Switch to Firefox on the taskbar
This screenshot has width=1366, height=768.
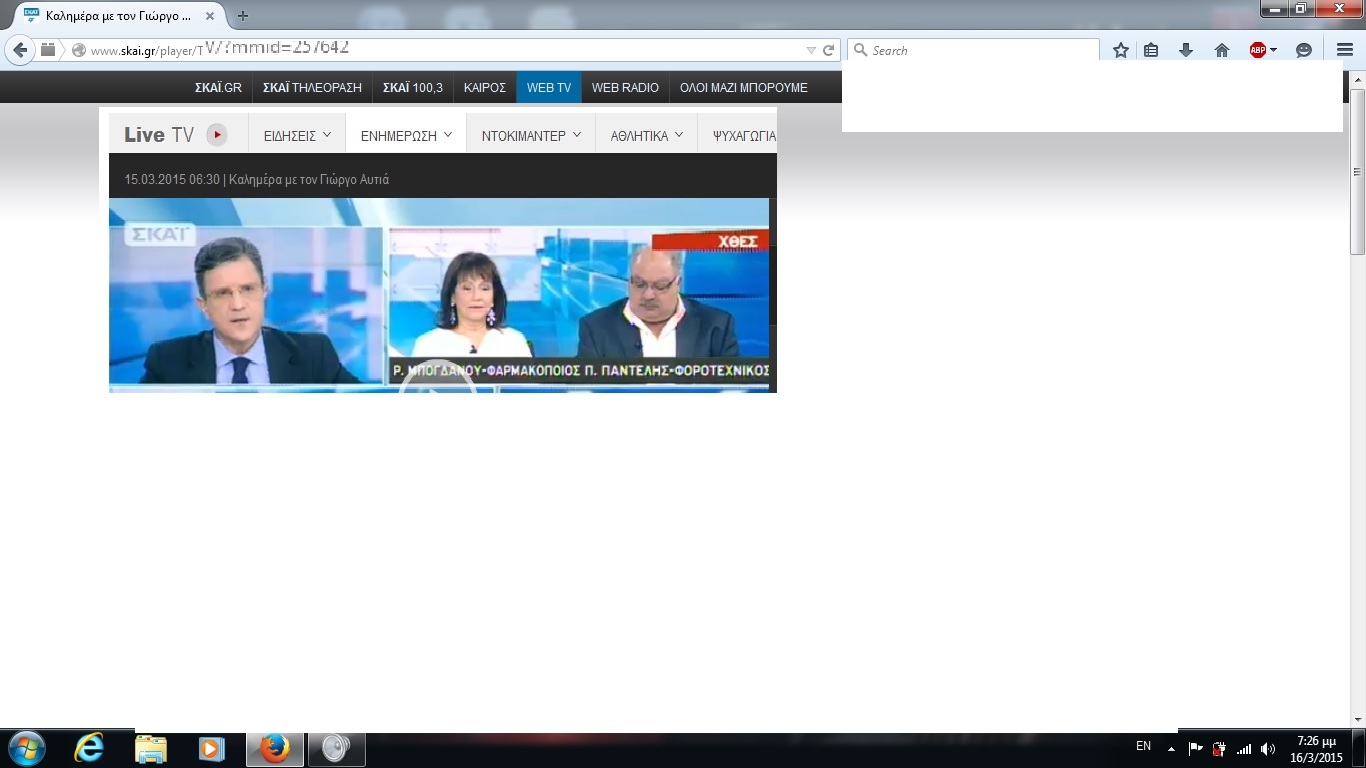click(275, 749)
